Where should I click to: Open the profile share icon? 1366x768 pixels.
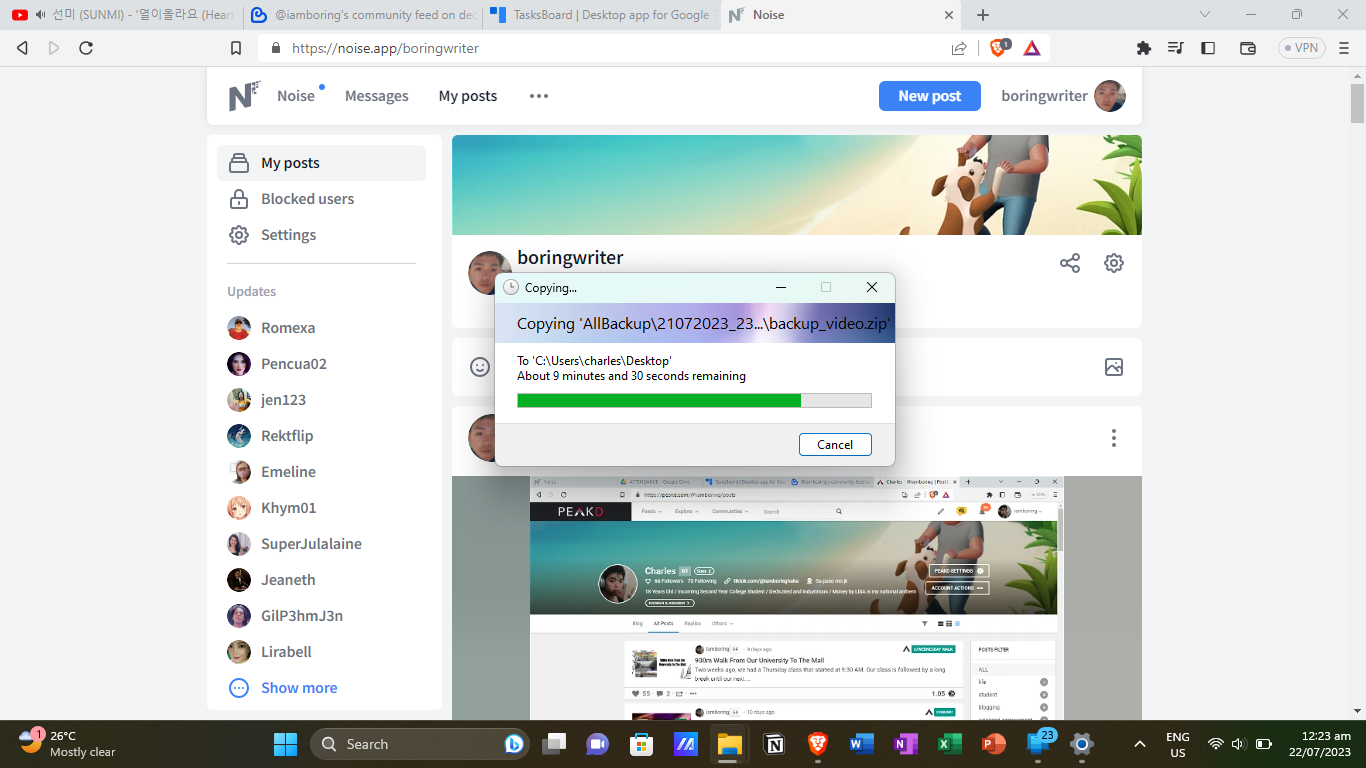[x=1070, y=263]
